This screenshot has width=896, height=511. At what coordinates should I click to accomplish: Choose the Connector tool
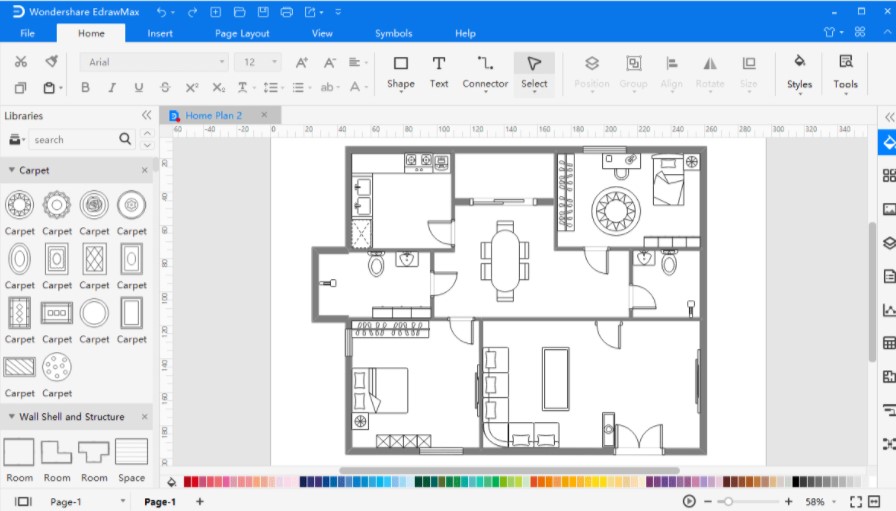pyautogui.click(x=485, y=73)
